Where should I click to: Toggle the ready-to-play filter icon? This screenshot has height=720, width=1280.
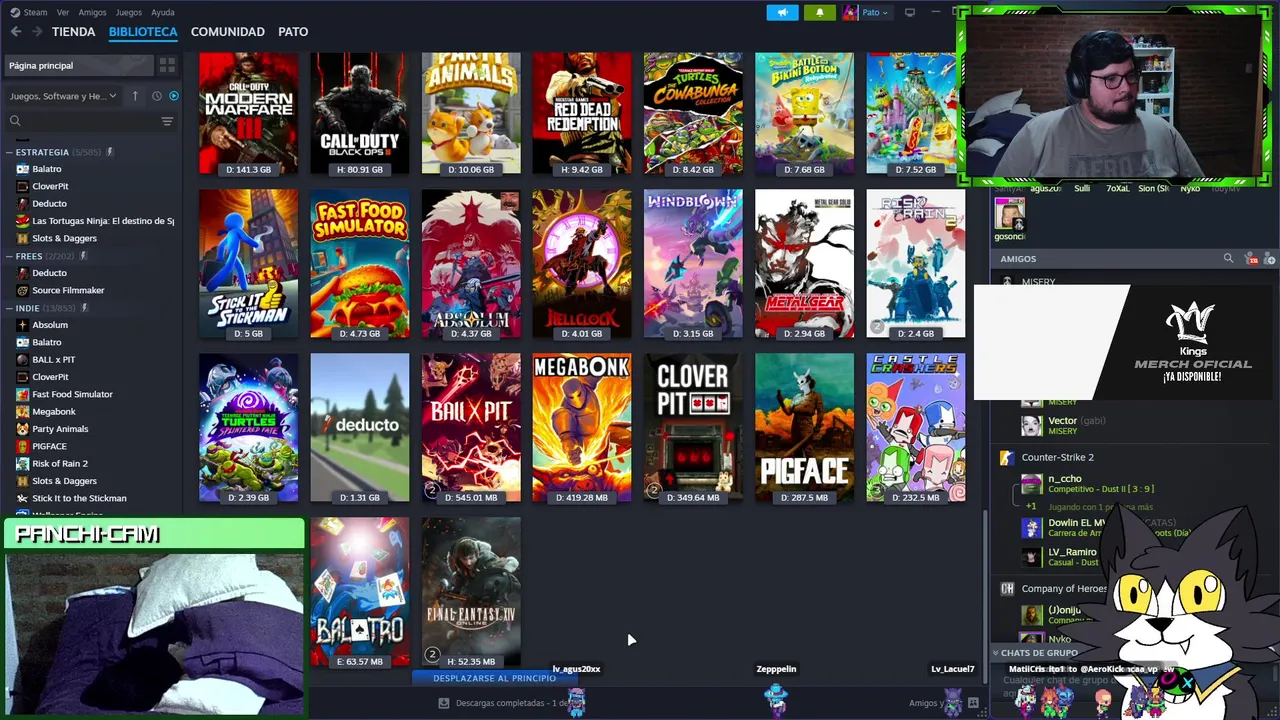point(174,96)
